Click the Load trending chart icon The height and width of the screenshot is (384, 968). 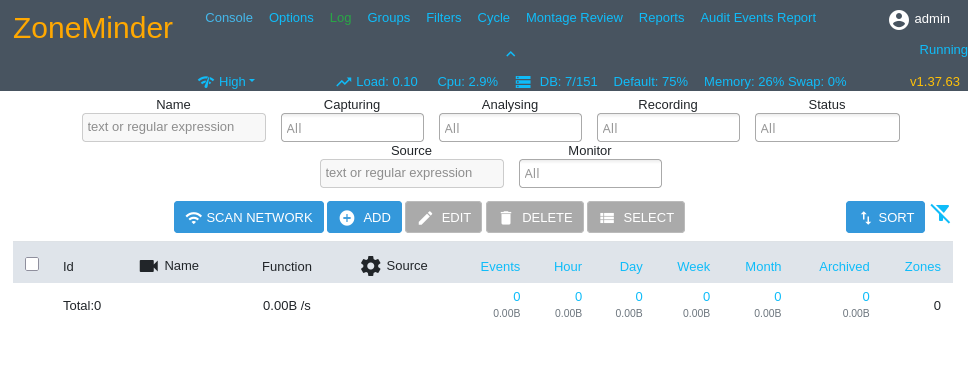pos(344,81)
